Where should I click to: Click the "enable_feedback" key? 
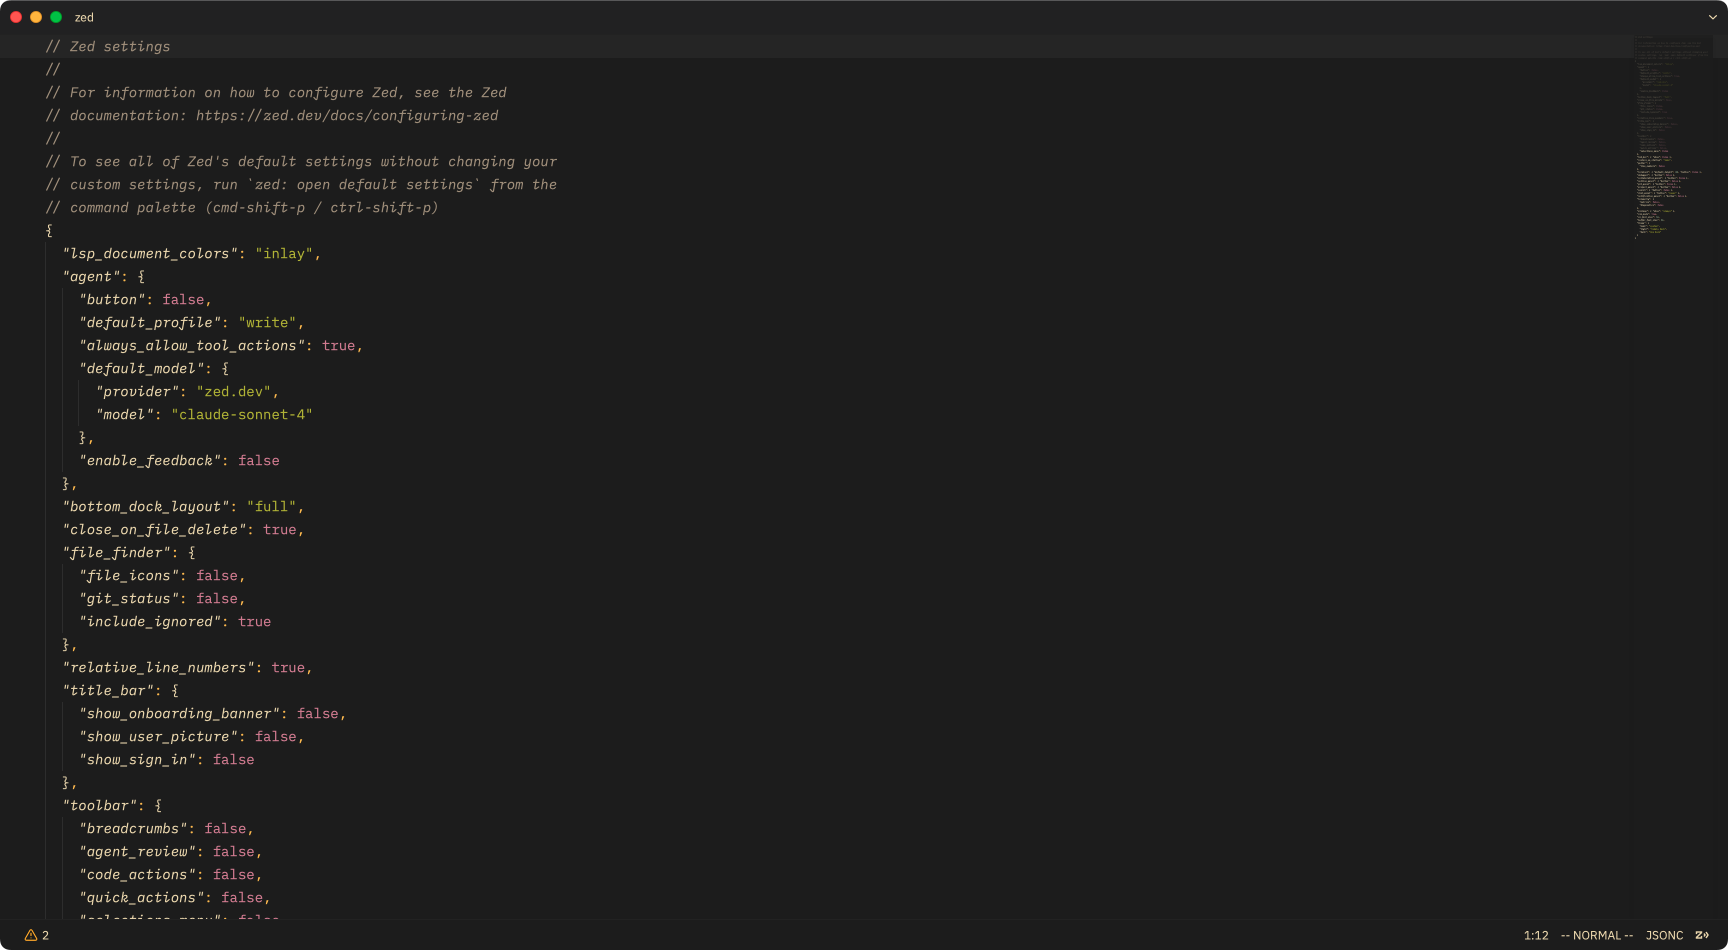tap(150, 461)
